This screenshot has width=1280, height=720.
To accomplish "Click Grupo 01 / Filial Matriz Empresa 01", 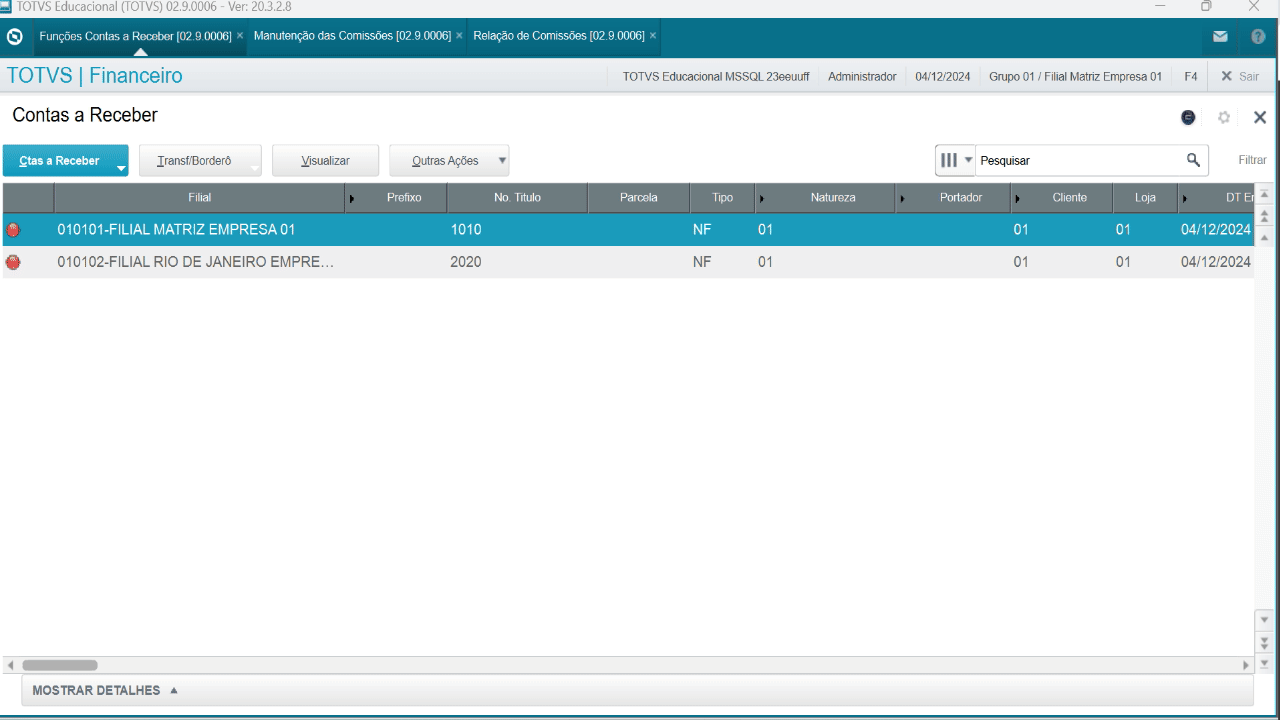I will click(x=1075, y=76).
